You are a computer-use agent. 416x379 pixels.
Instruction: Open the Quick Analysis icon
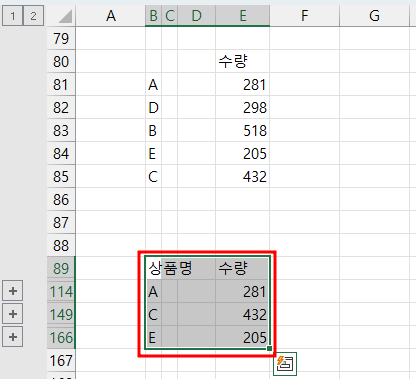coord(285,364)
